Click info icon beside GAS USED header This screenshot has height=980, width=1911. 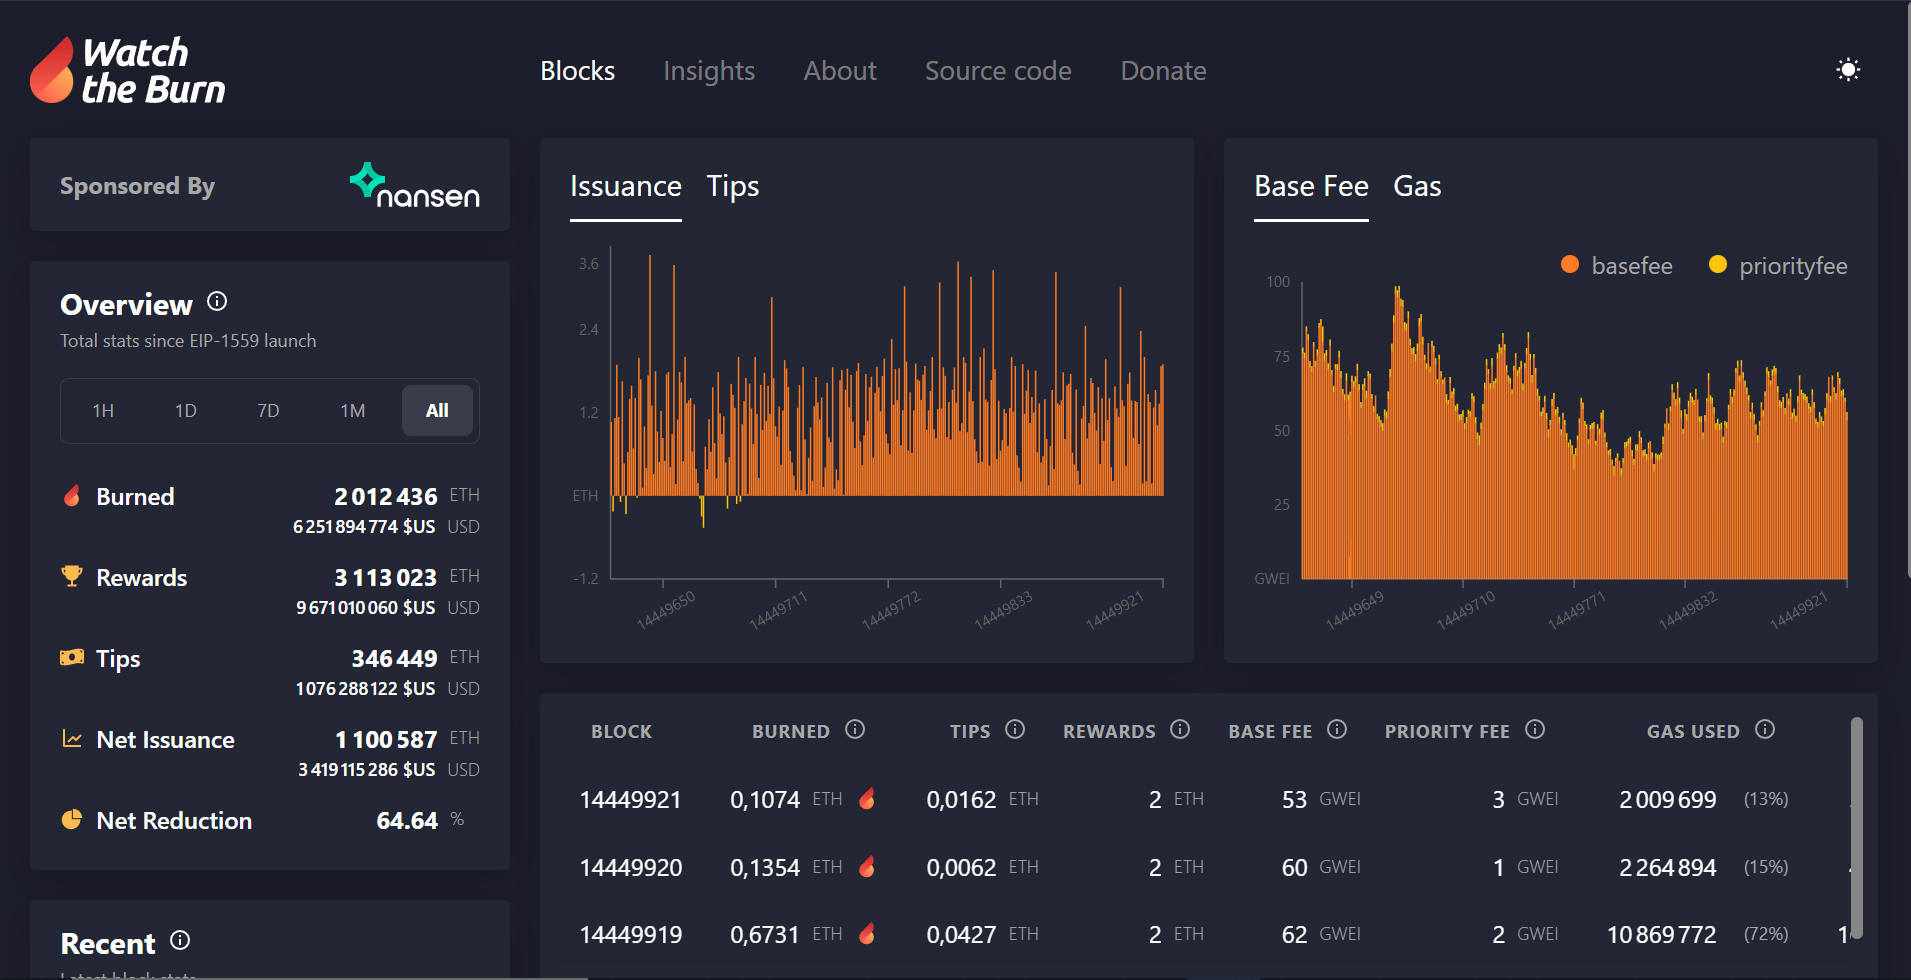point(1765,729)
